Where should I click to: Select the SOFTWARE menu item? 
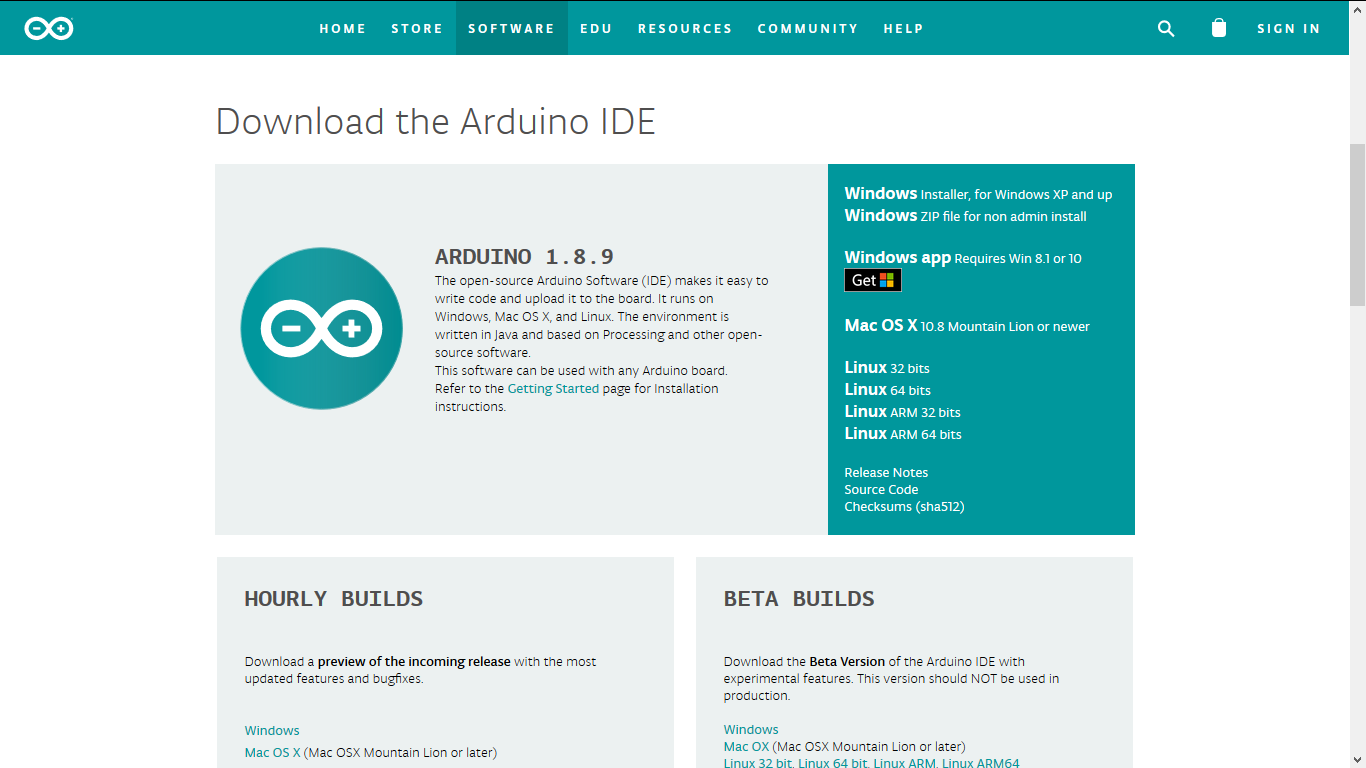click(x=511, y=28)
